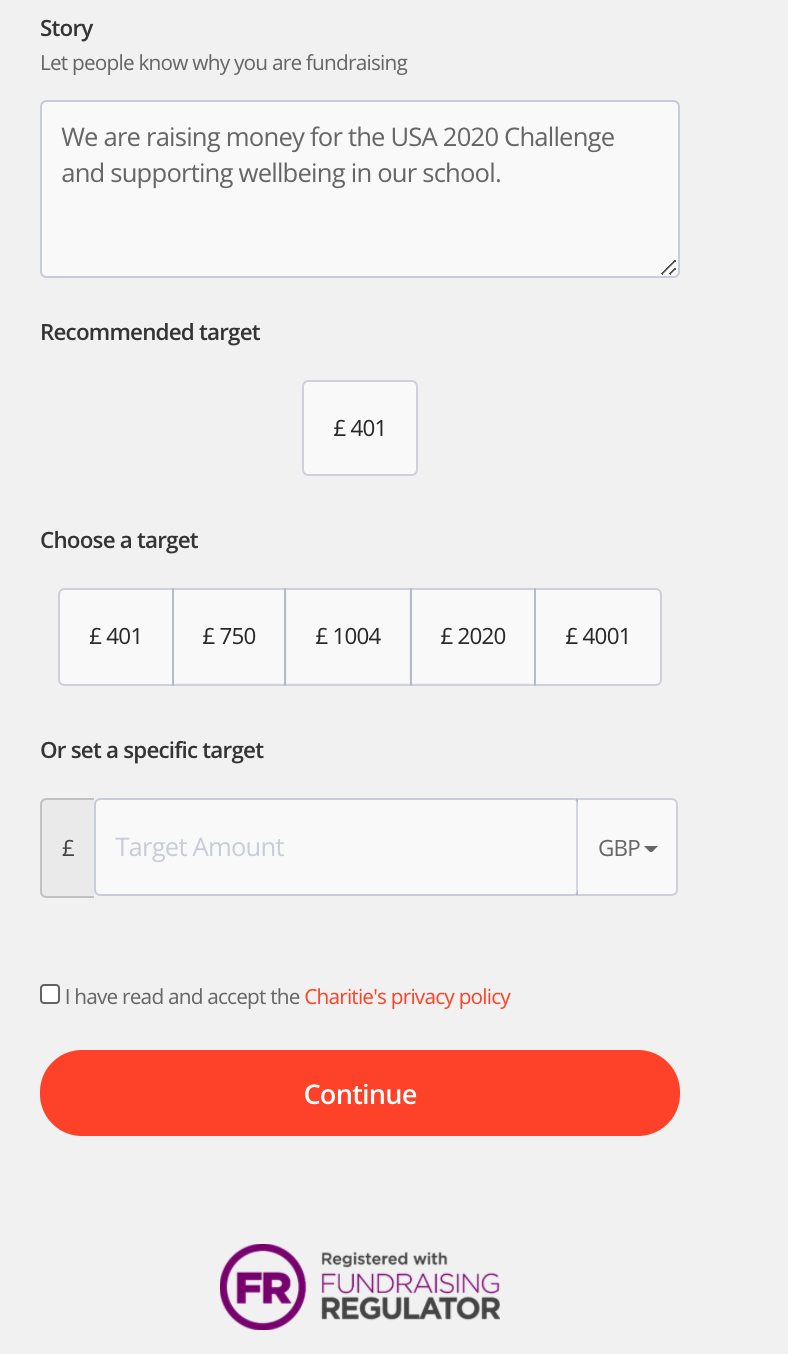The image size is (788, 1354).
Task: Select the £ 2020 target option
Action: (x=473, y=636)
